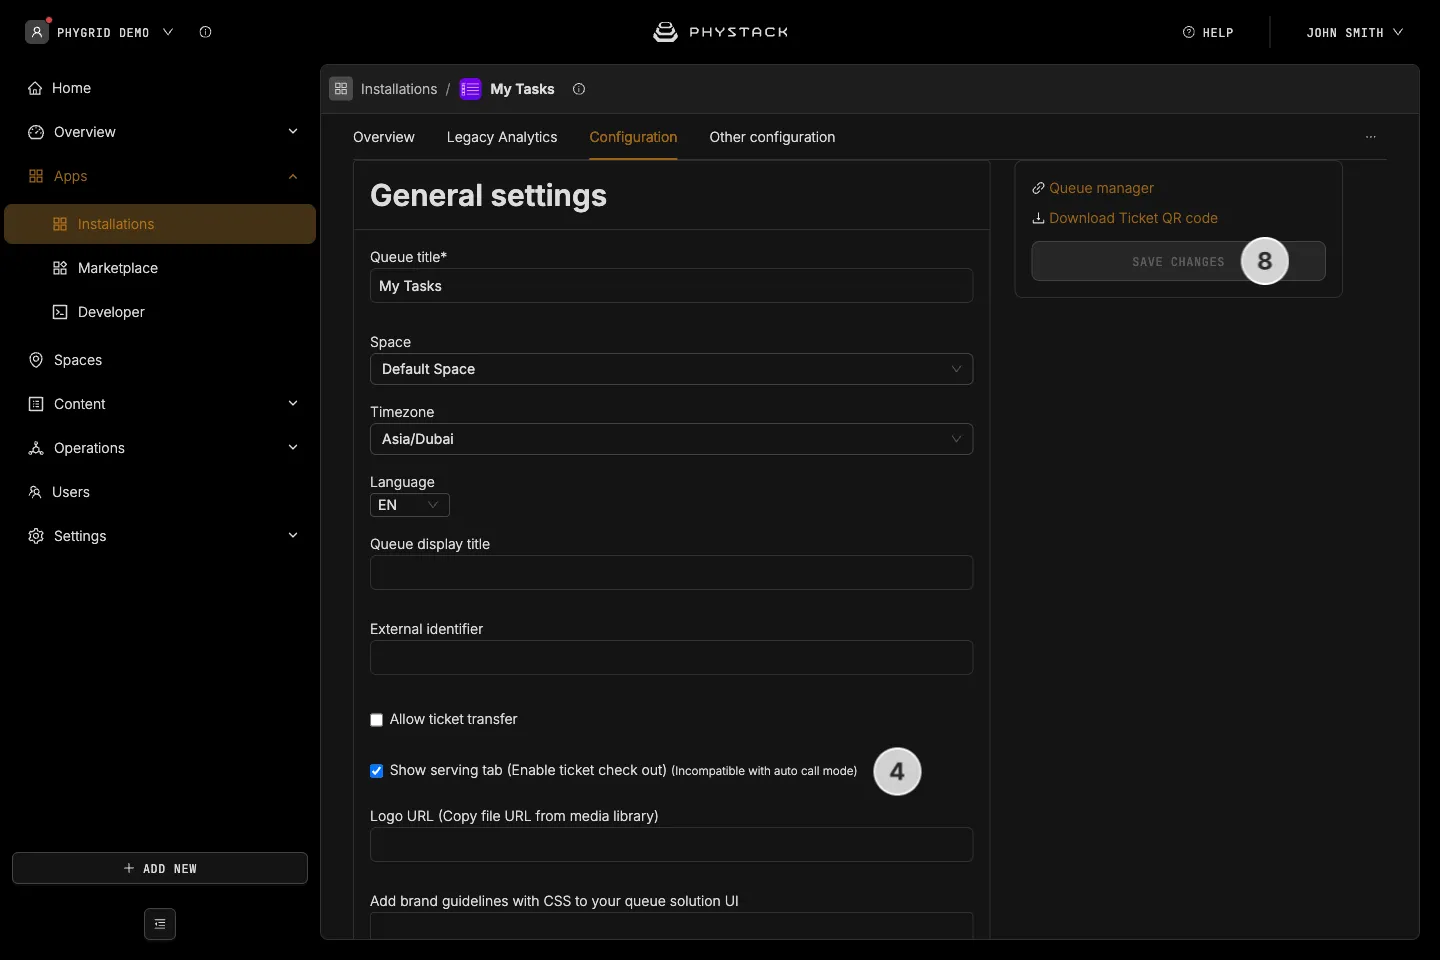Open the Space dropdown showing Default Space
Image resolution: width=1440 pixels, height=960 pixels.
[x=671, y=369]
